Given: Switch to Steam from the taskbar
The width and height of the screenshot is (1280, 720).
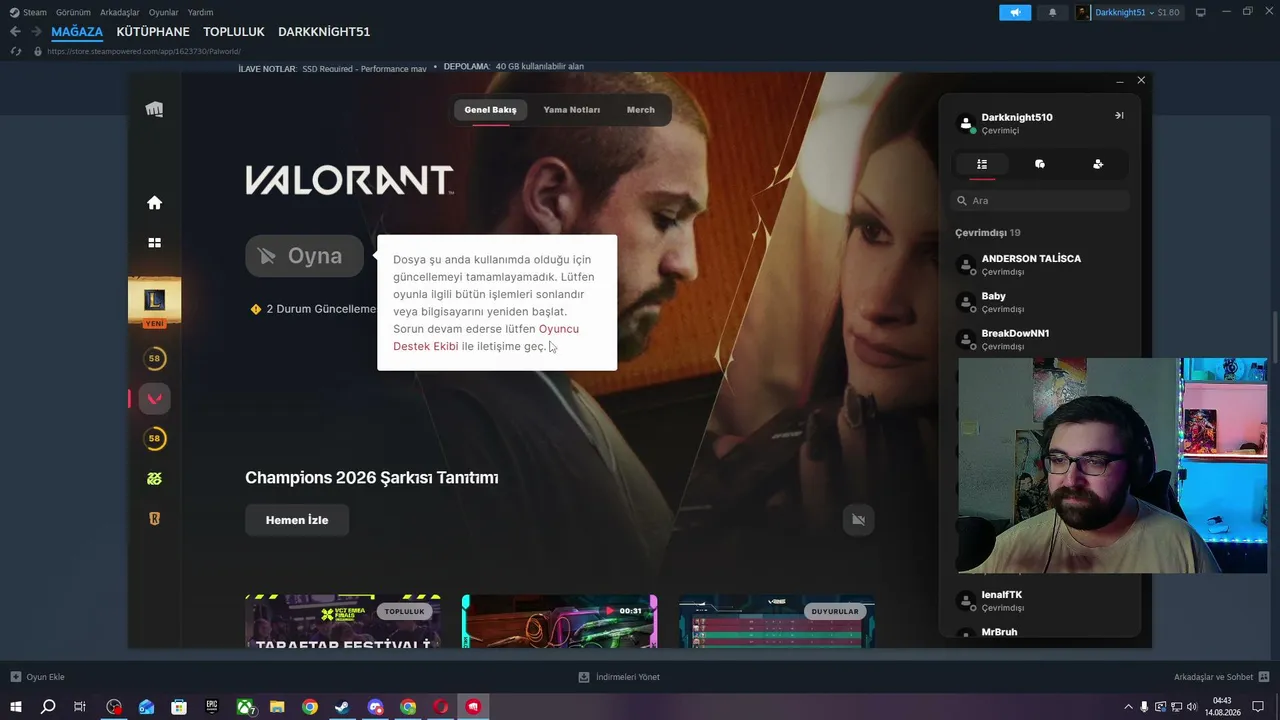Looking at the screenshot, I should point(342,707).
